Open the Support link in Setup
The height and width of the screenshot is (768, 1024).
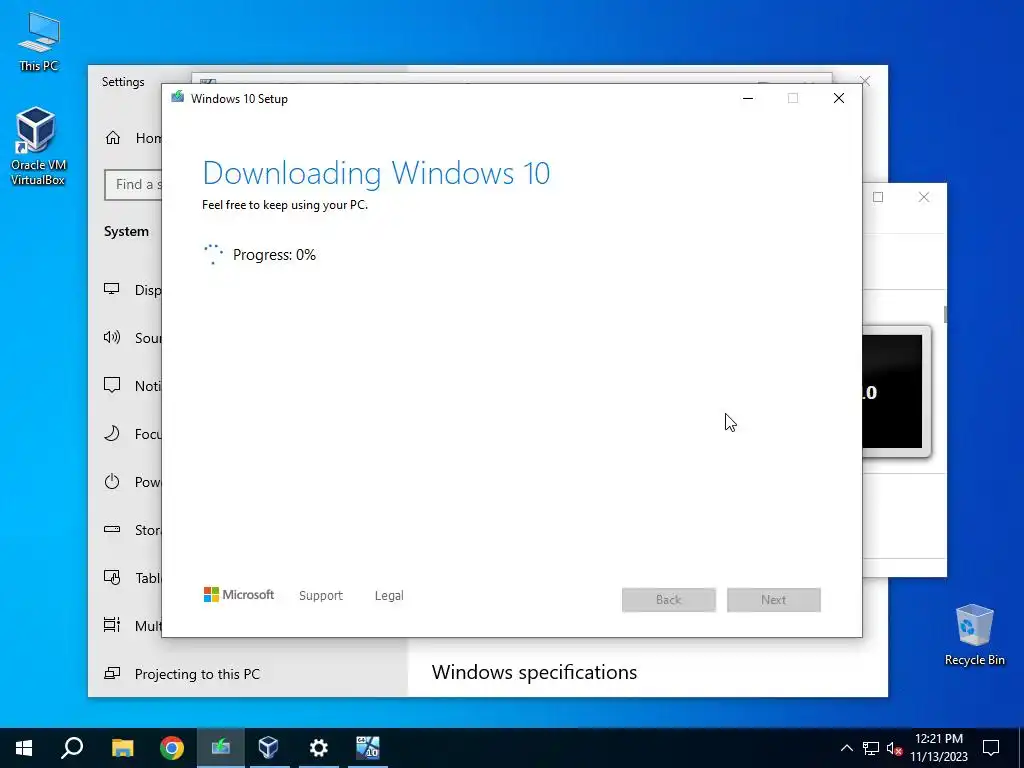click(x=321, y=596)
